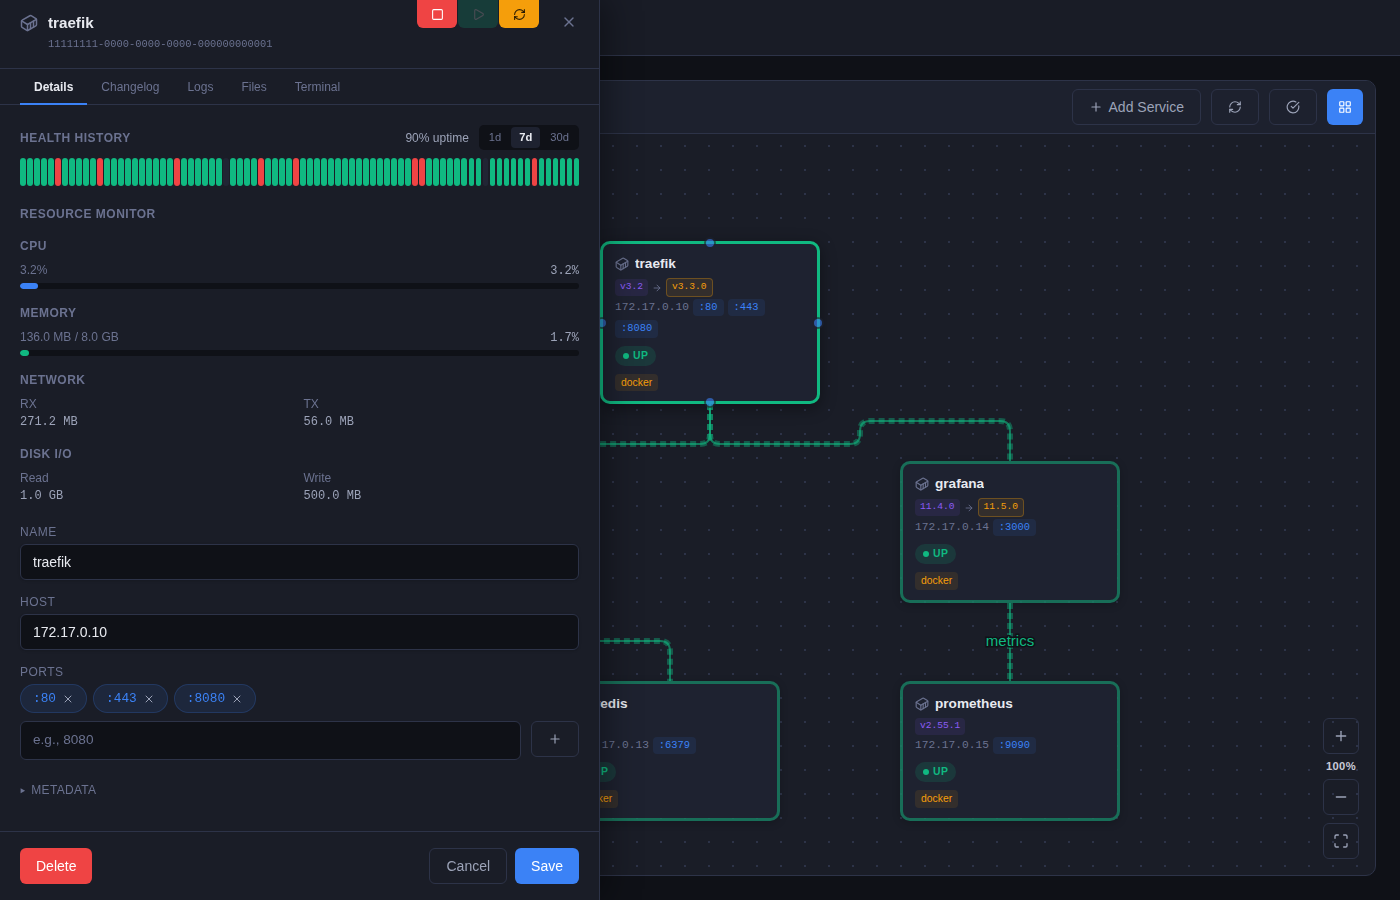The height and width of the screenshot is (900, 1400).
Task: Click the refresh icon beside Add Service
Action: click(1235, 107)
